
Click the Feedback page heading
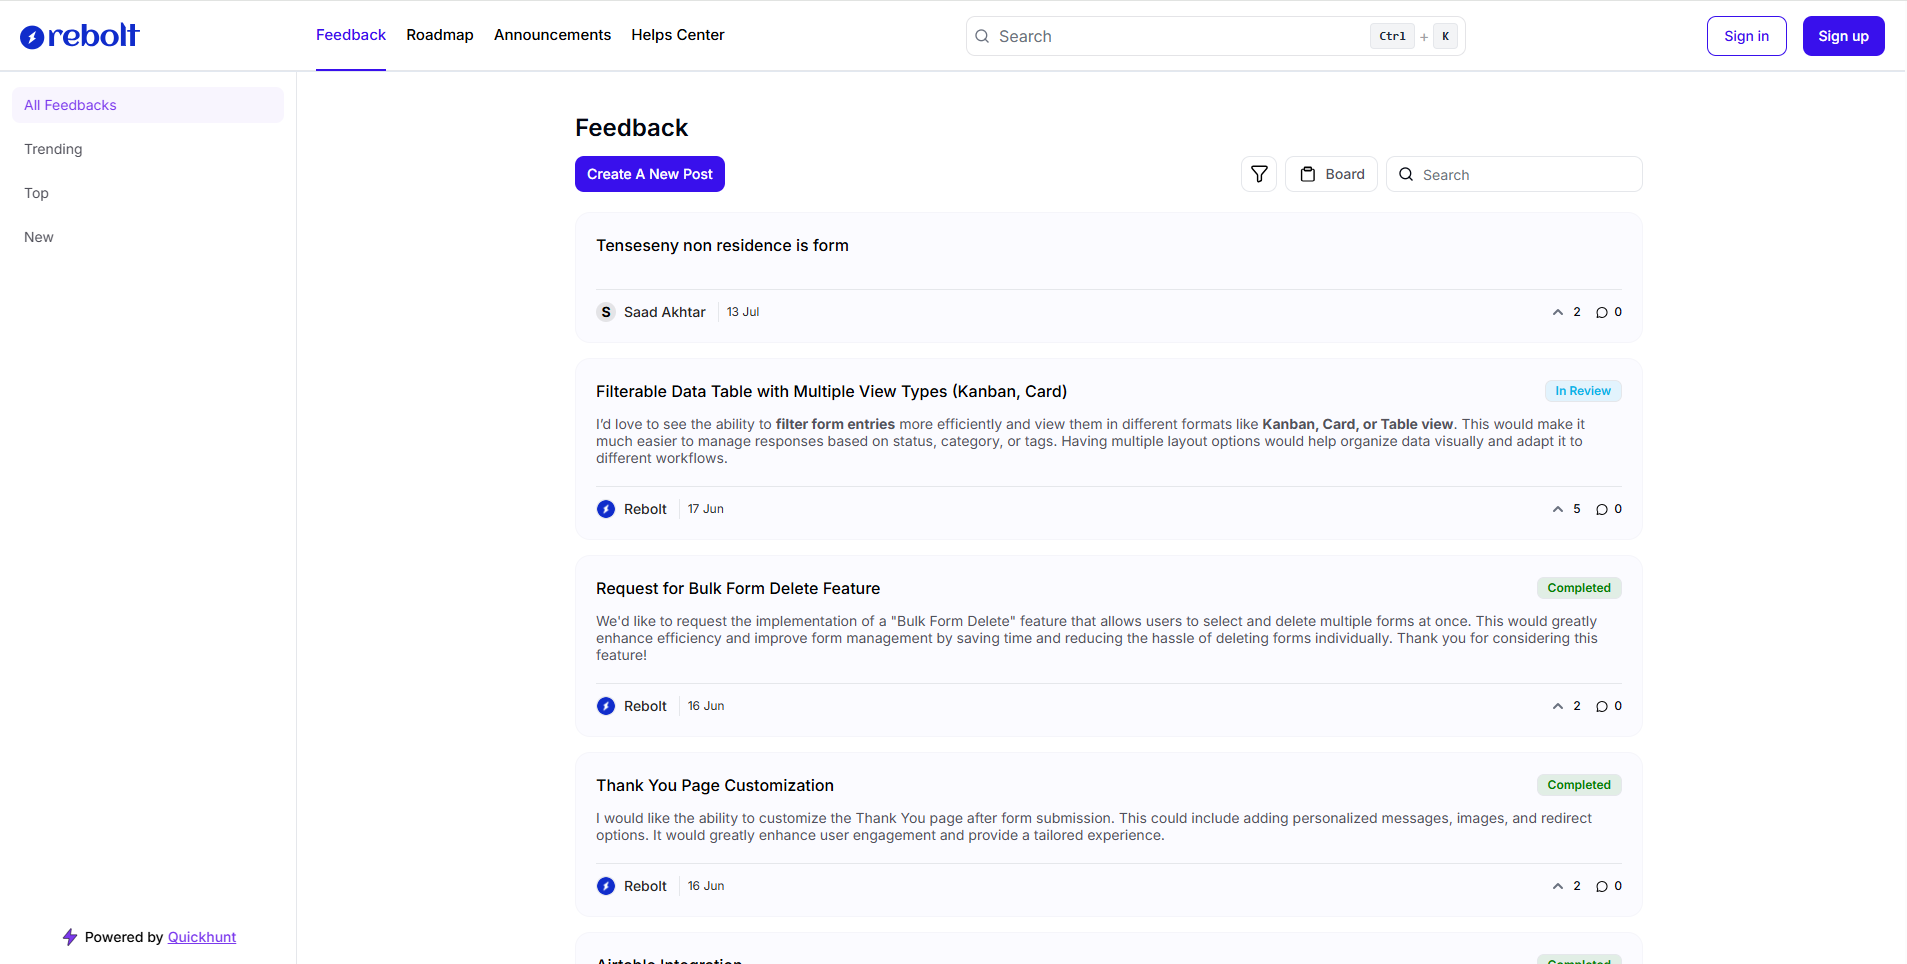pos(632,128)
